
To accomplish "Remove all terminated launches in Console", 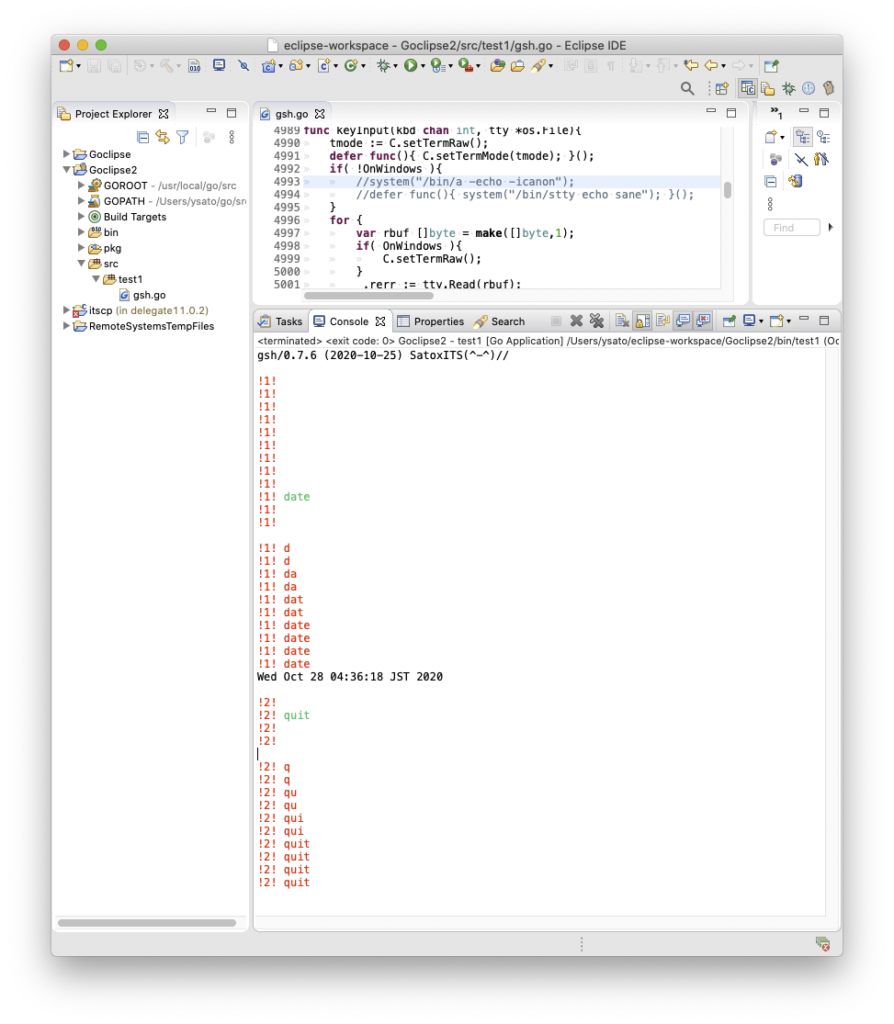I will point(596,321).
